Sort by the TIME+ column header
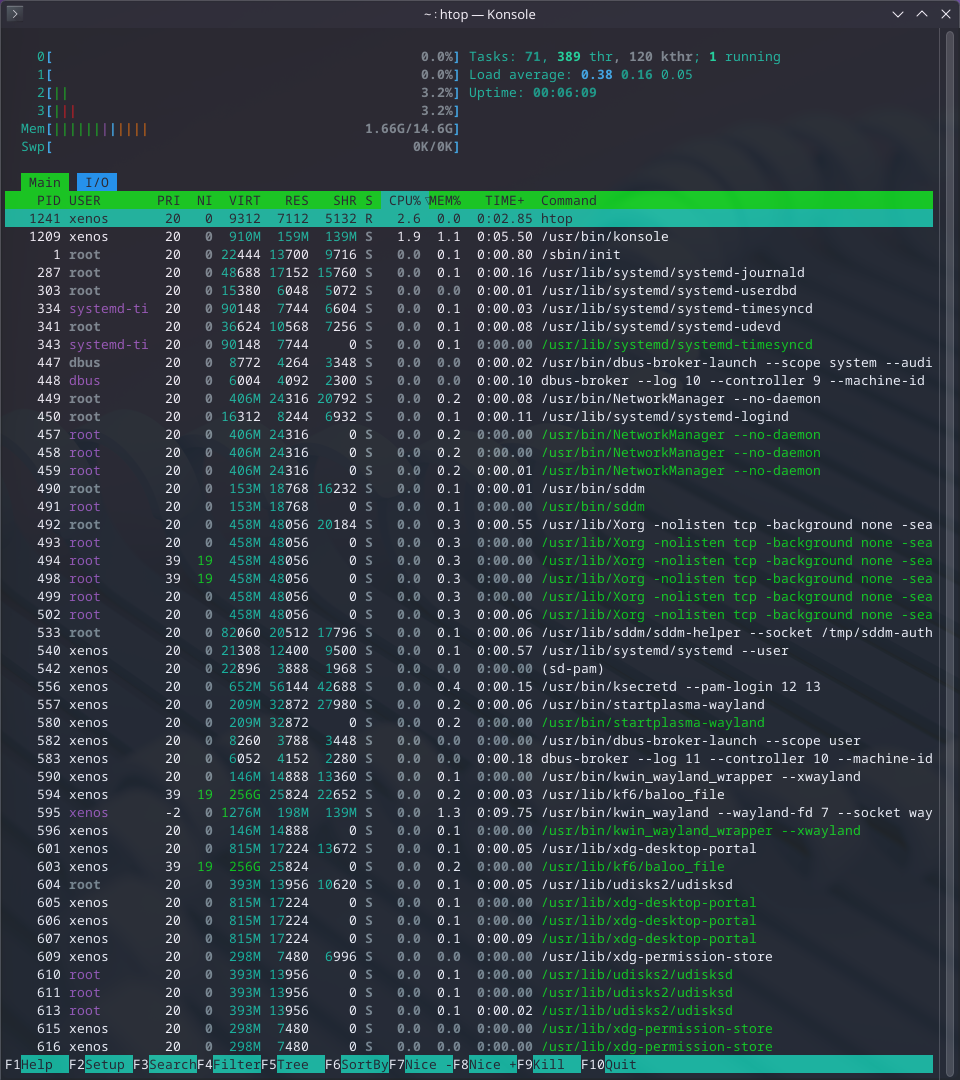Screen dimensions: 960x1080 (x=505, y=200)
